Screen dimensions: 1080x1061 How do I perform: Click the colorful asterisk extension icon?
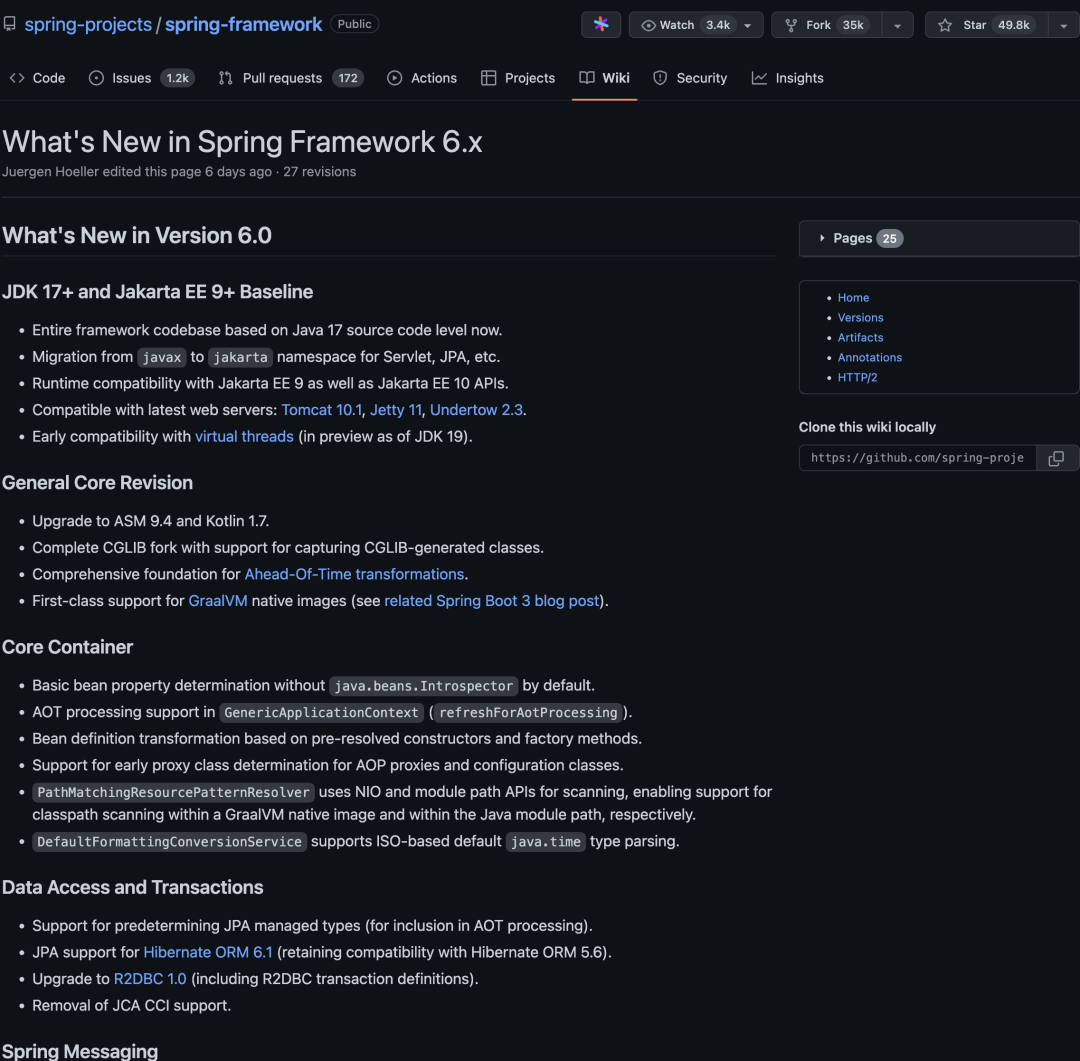[601, 25]
